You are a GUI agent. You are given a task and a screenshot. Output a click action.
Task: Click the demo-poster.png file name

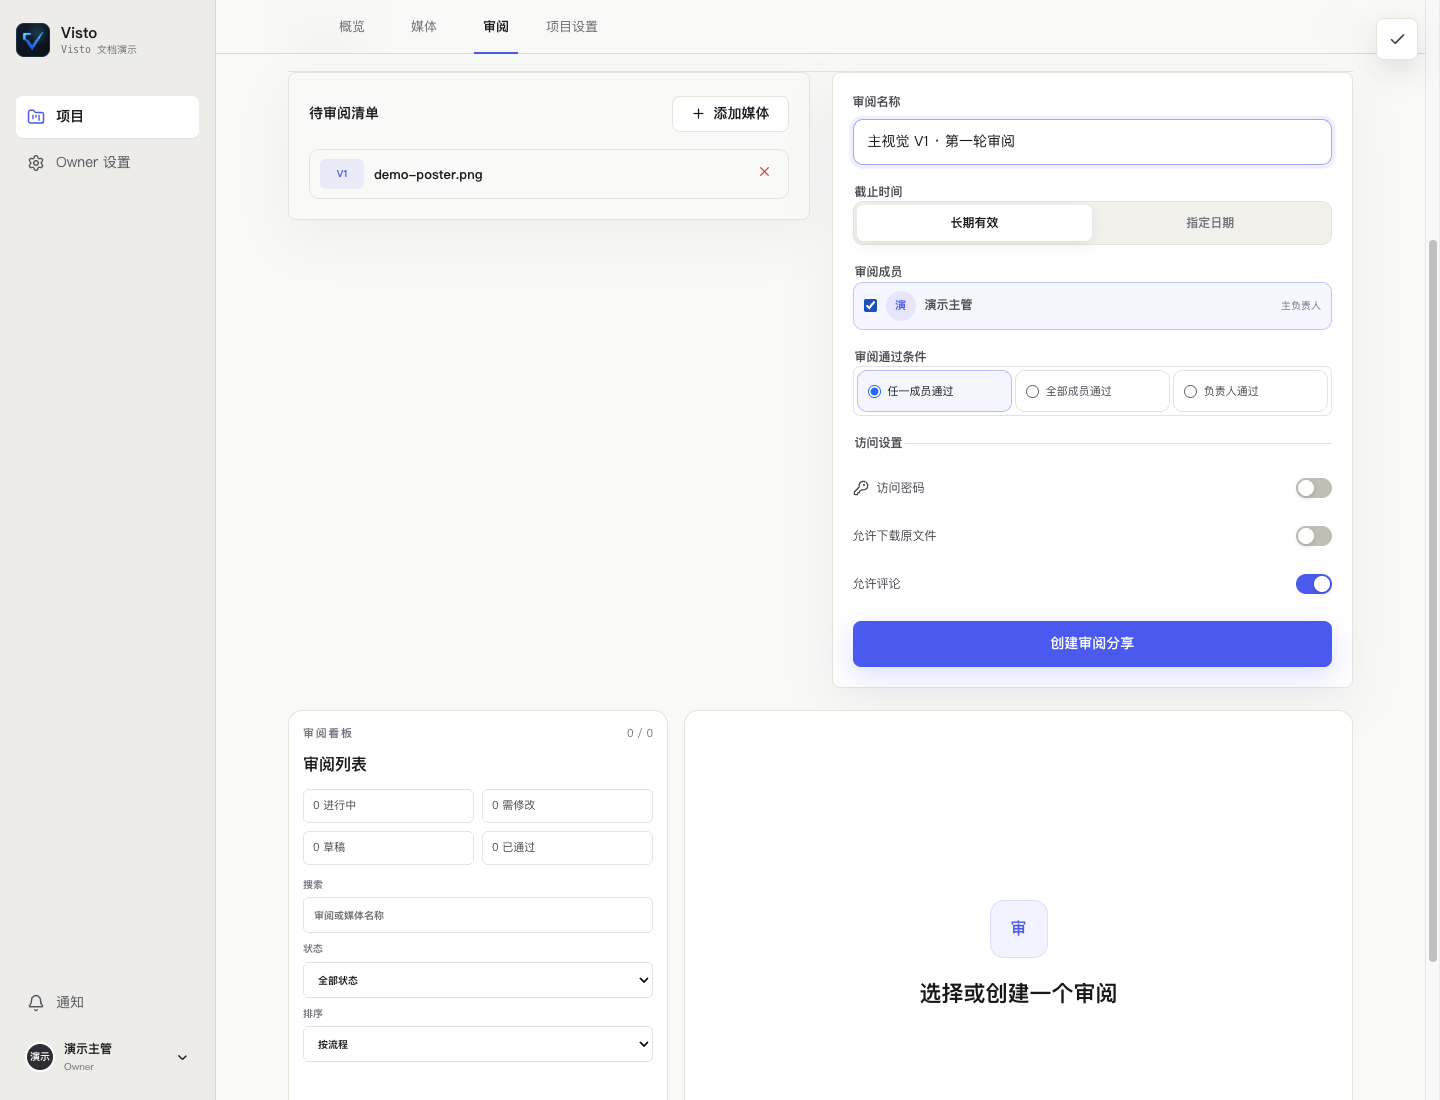(x=428, y=175)
